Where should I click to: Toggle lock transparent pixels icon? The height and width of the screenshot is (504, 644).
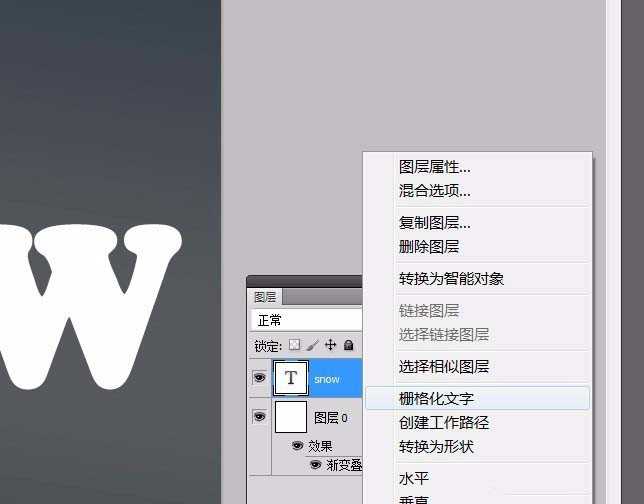point(294,345)
